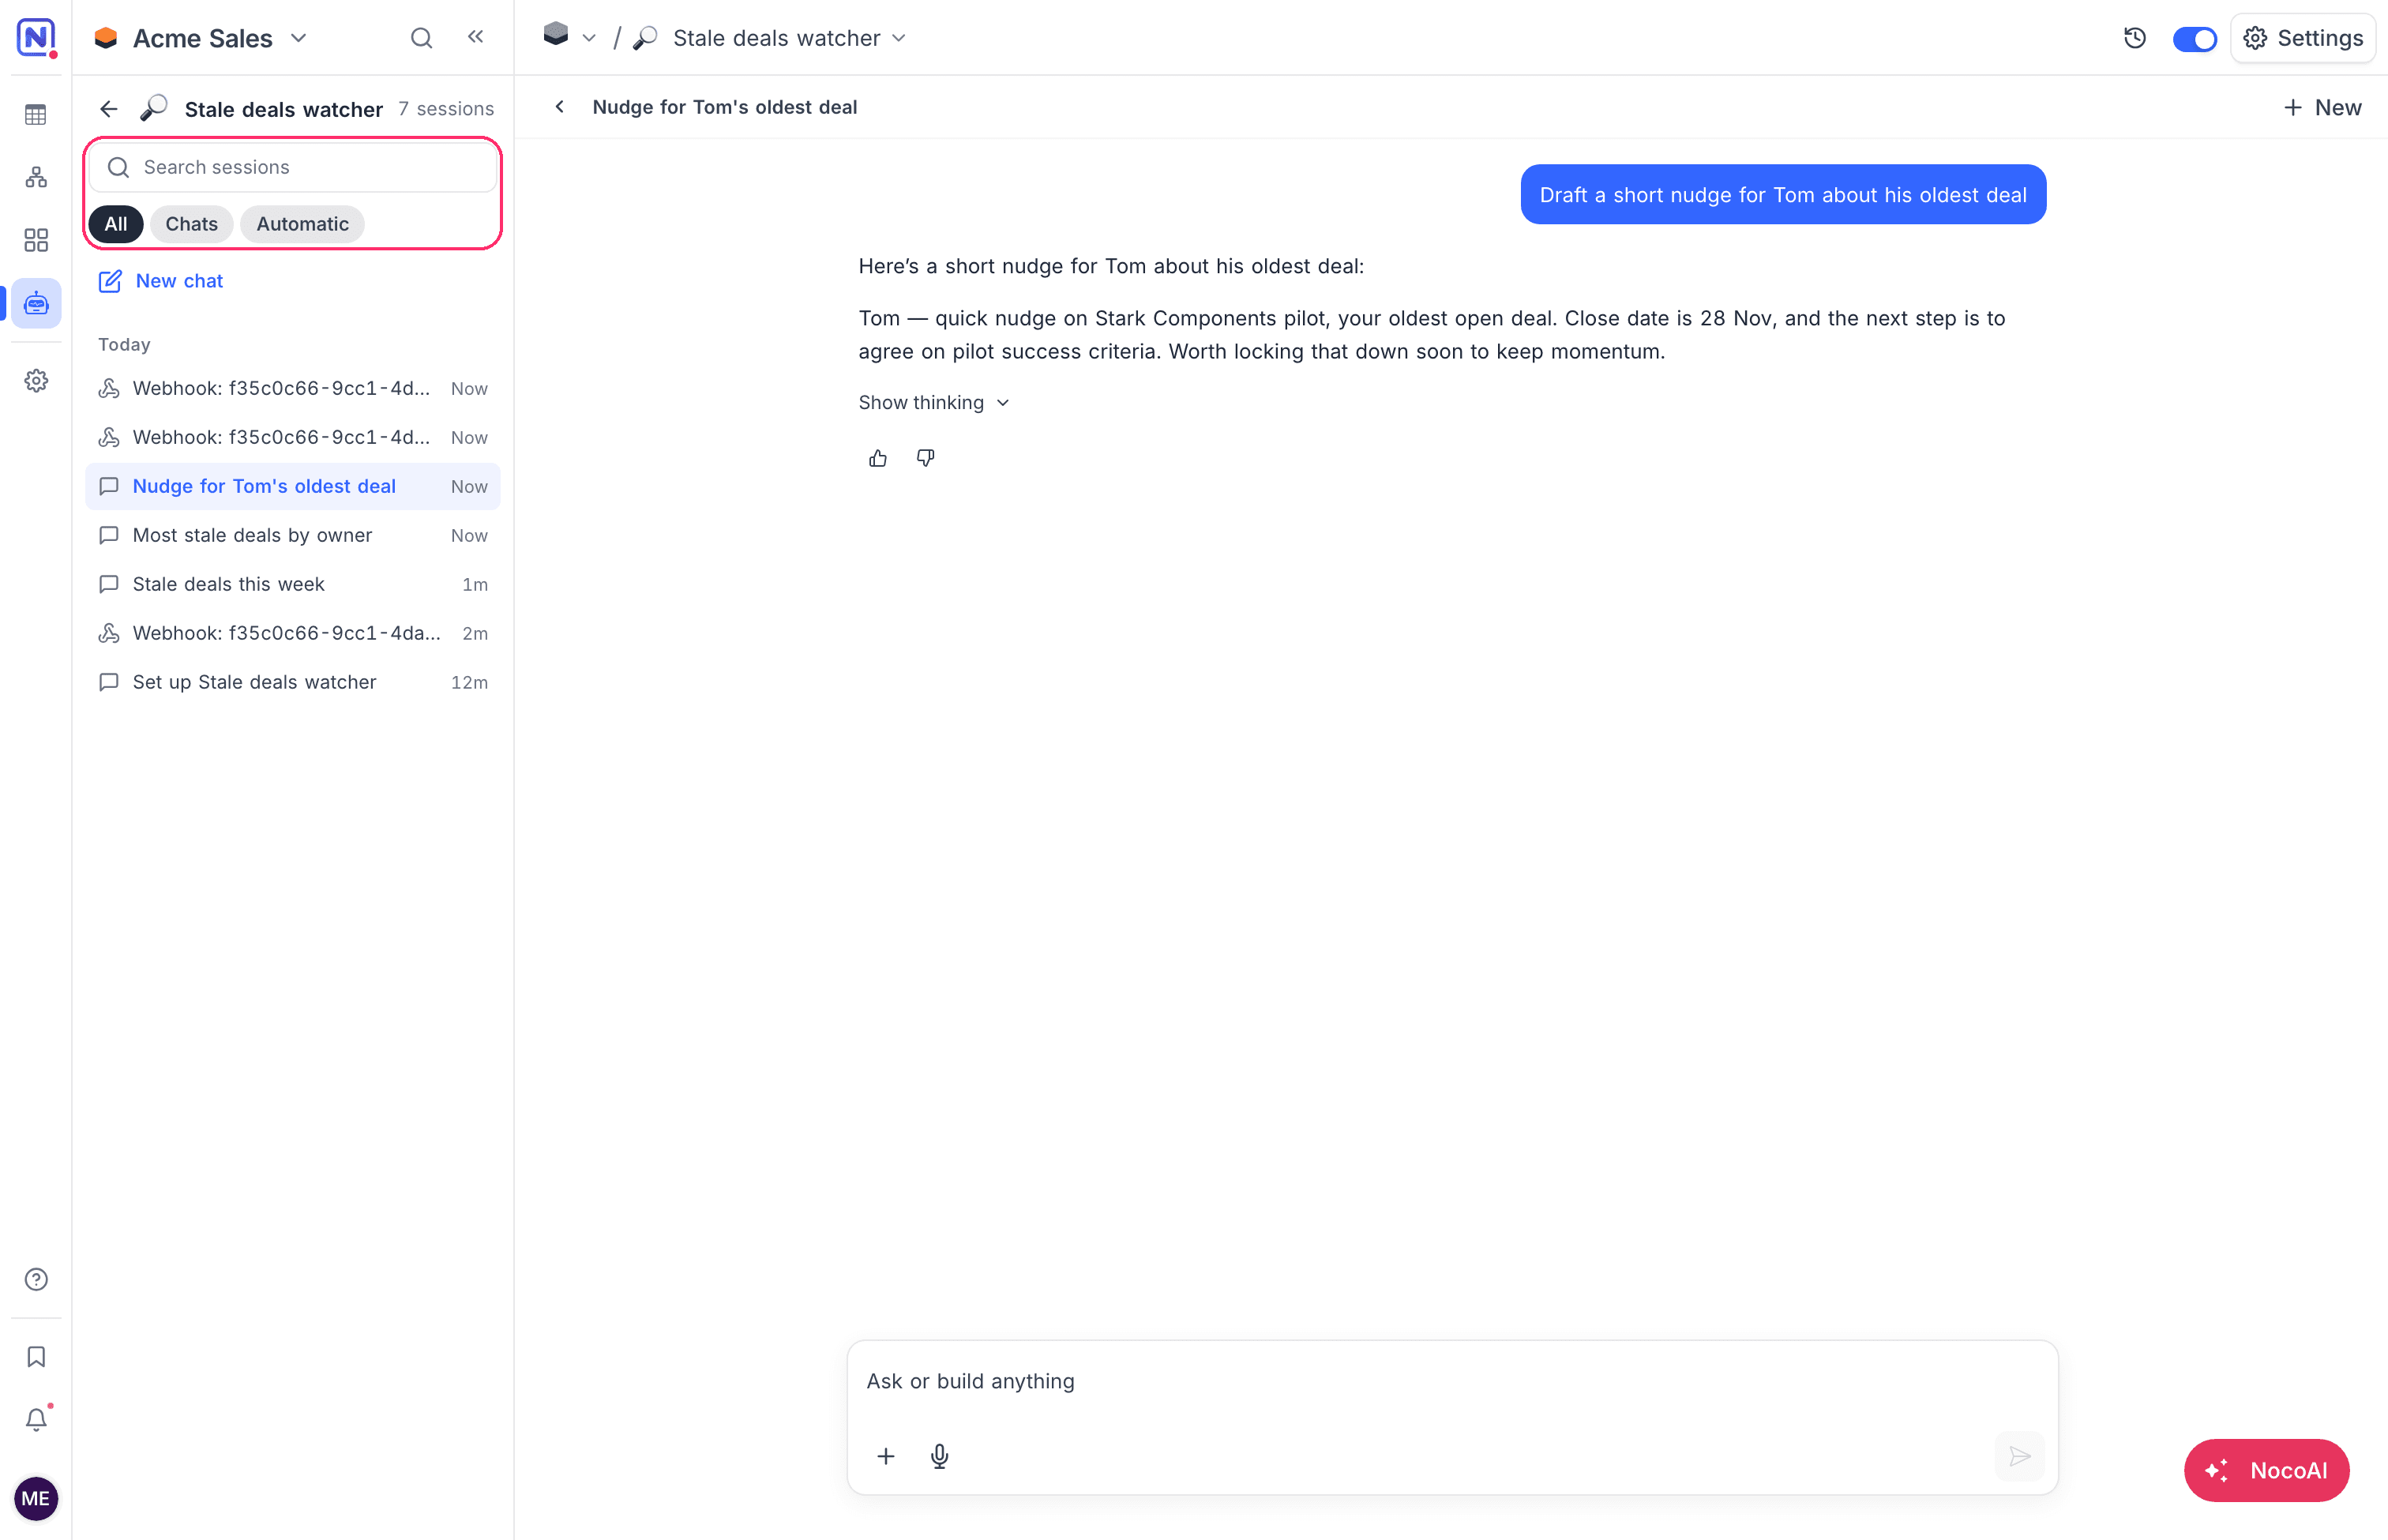This screenshot has width=2388, height=1540.
Task: Click the thumbs up icon
Action: click(x=878, y=458)
